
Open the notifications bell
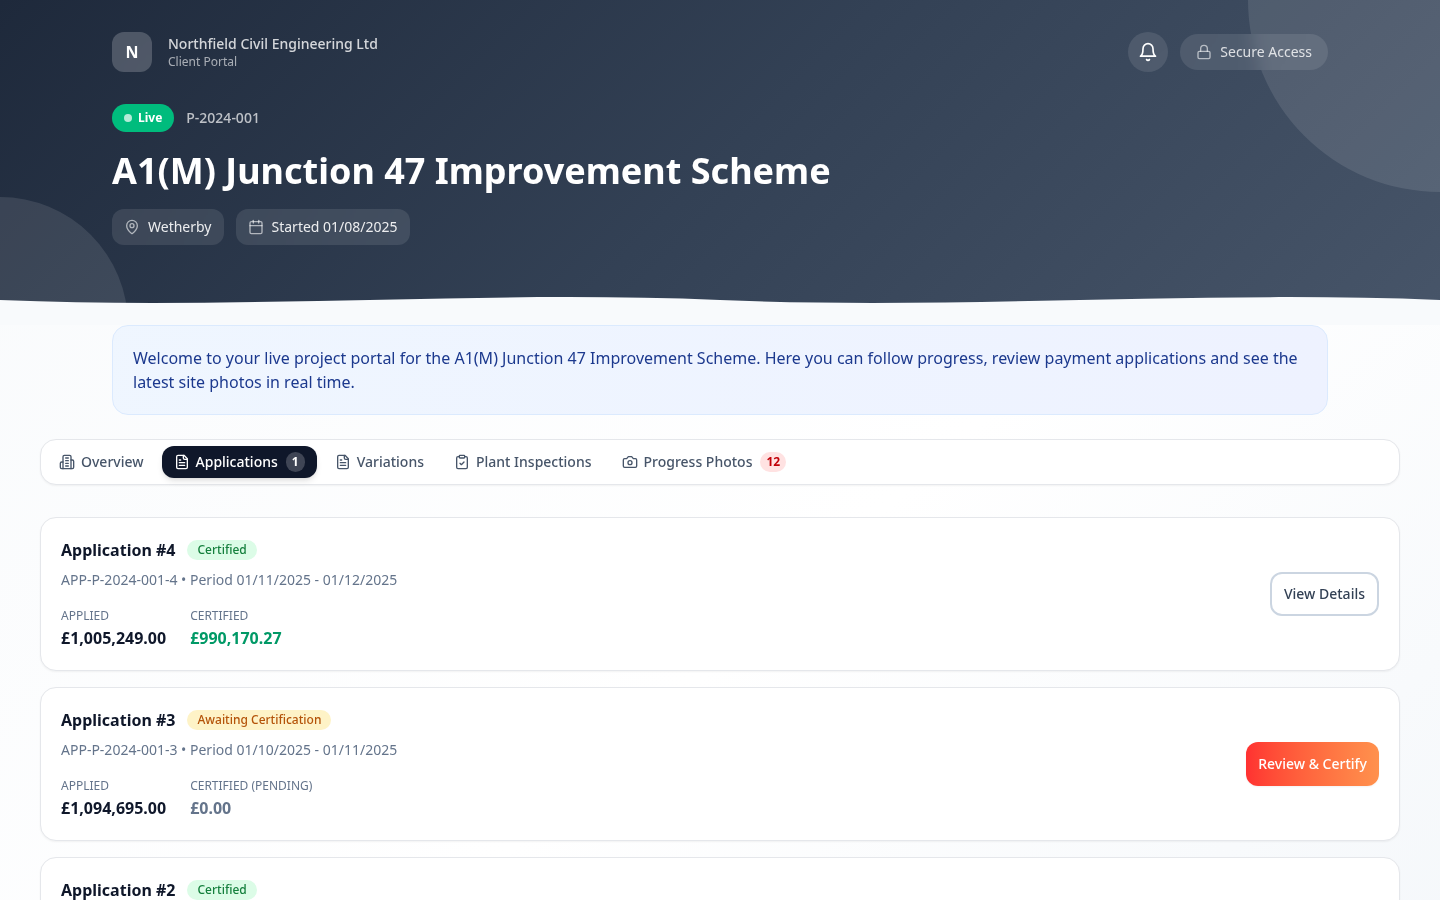click(x=1148, y=52)
